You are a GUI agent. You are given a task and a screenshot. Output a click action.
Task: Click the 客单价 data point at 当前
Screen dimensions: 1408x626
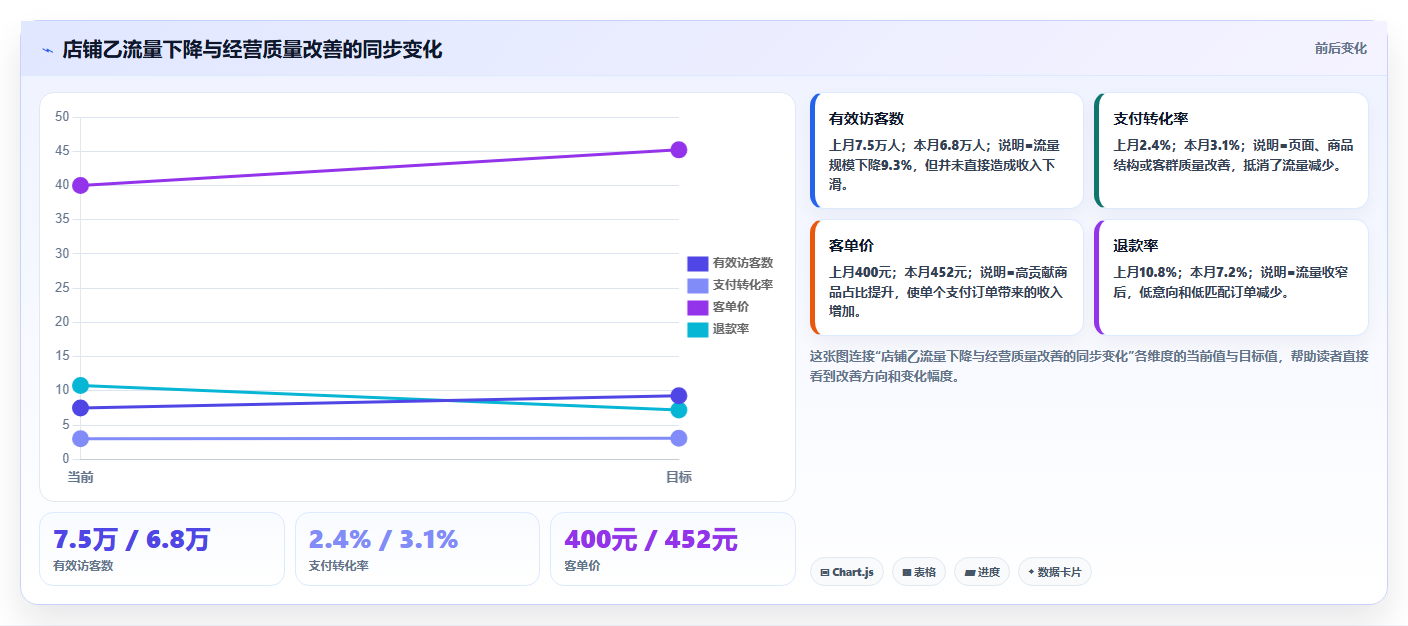[x=81, y=185]
